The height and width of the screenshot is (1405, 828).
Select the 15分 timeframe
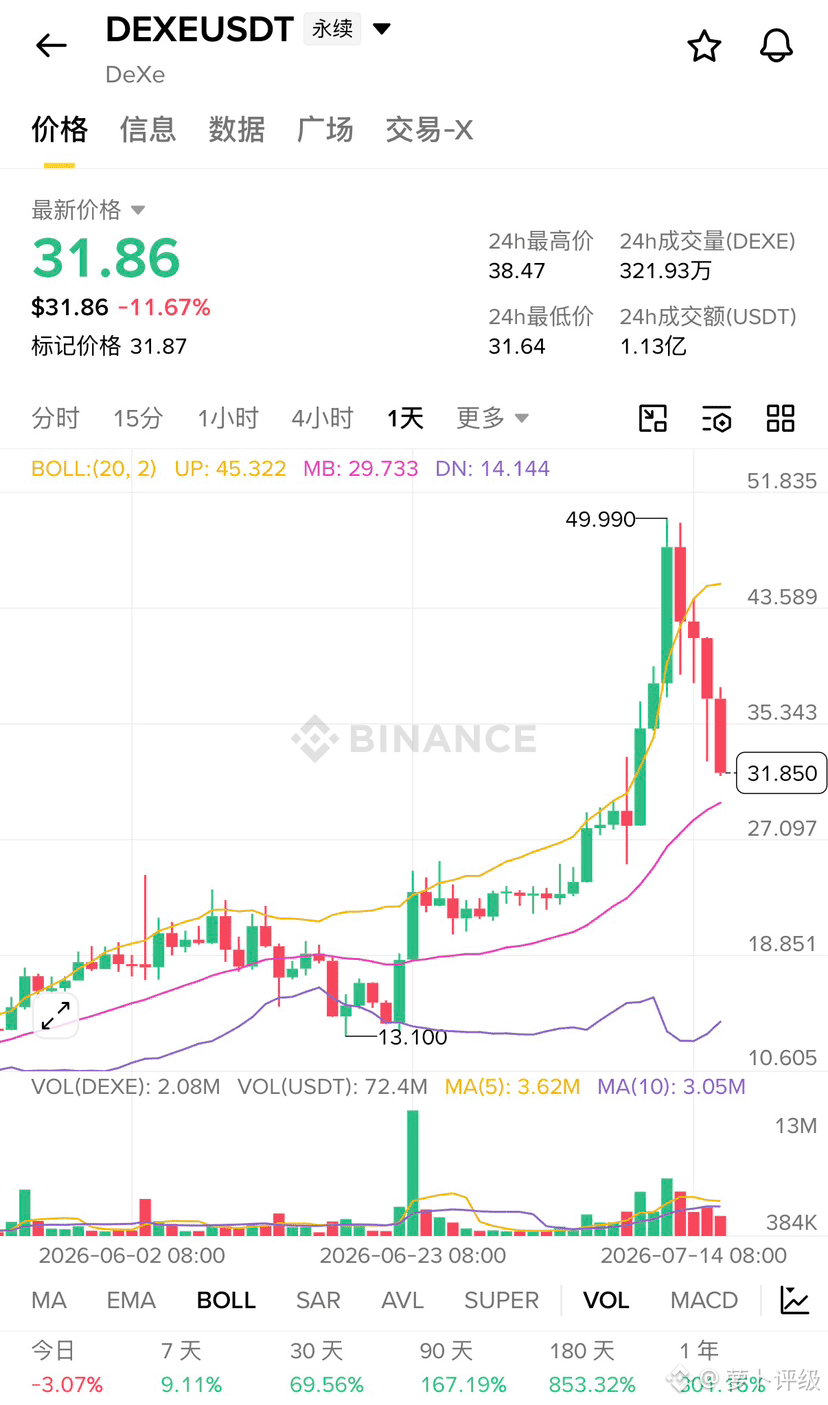click(138, 418)
